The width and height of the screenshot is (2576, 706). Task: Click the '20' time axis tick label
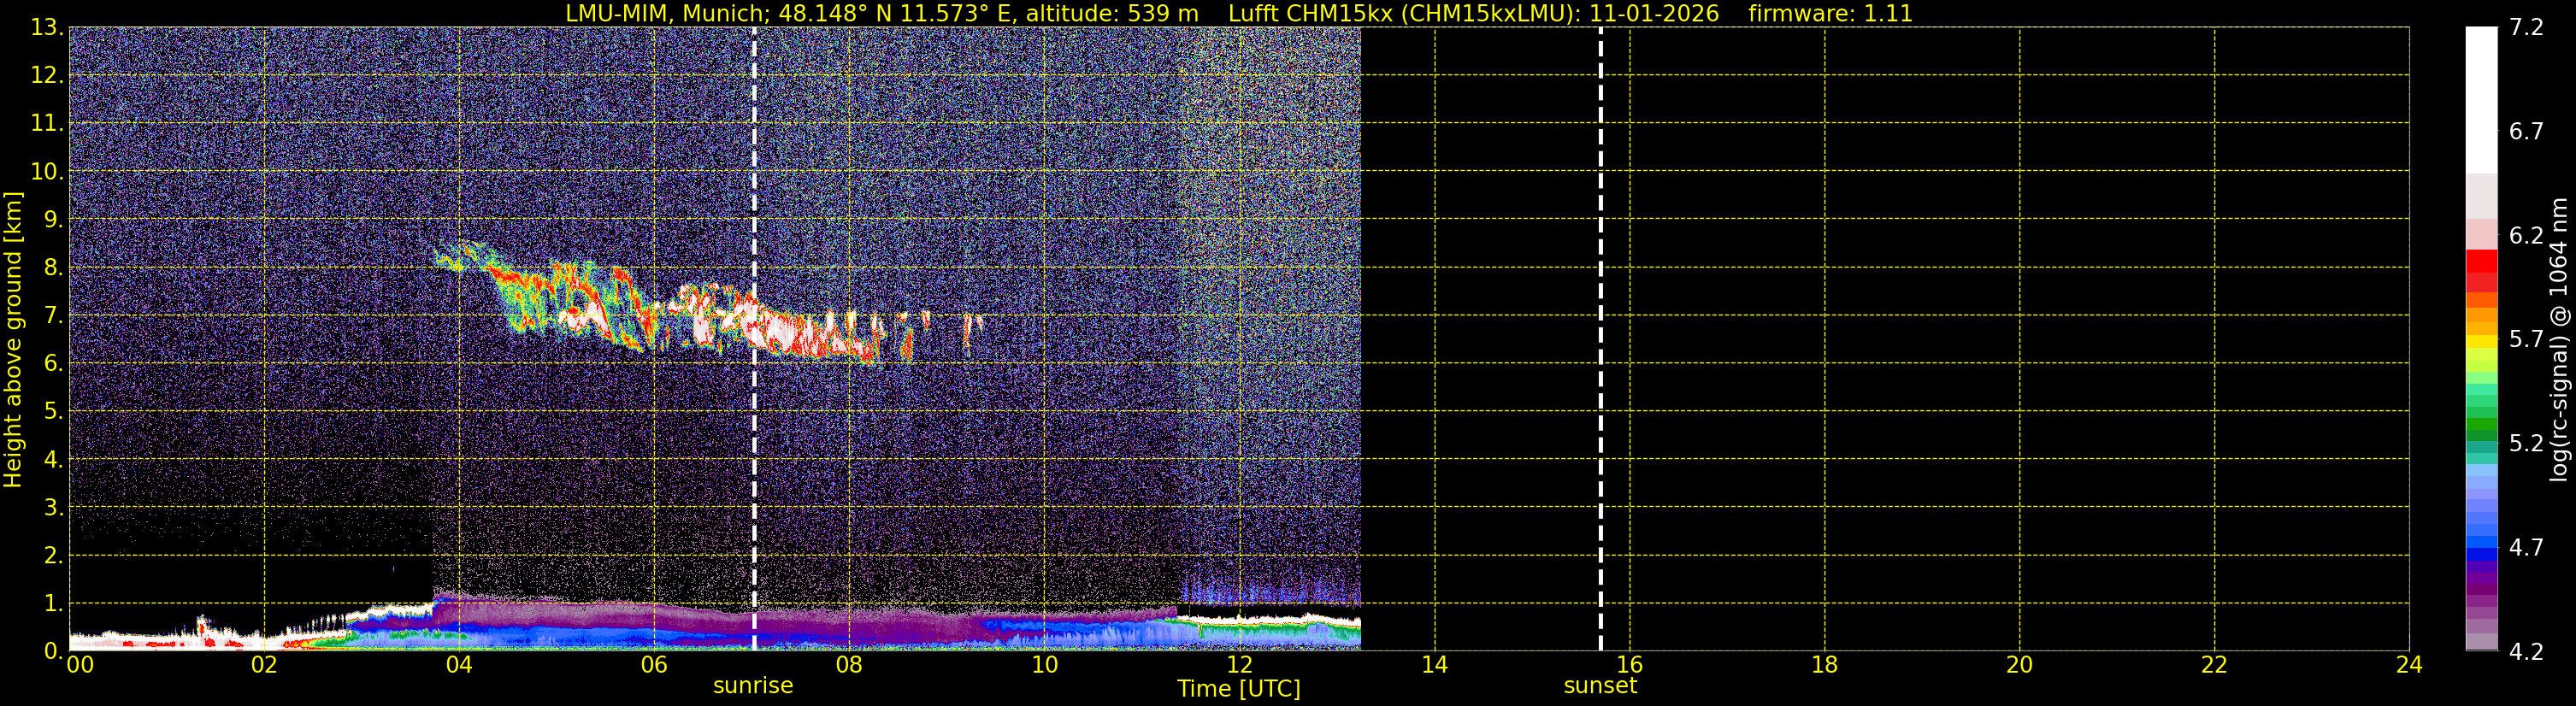[2019, 664]
